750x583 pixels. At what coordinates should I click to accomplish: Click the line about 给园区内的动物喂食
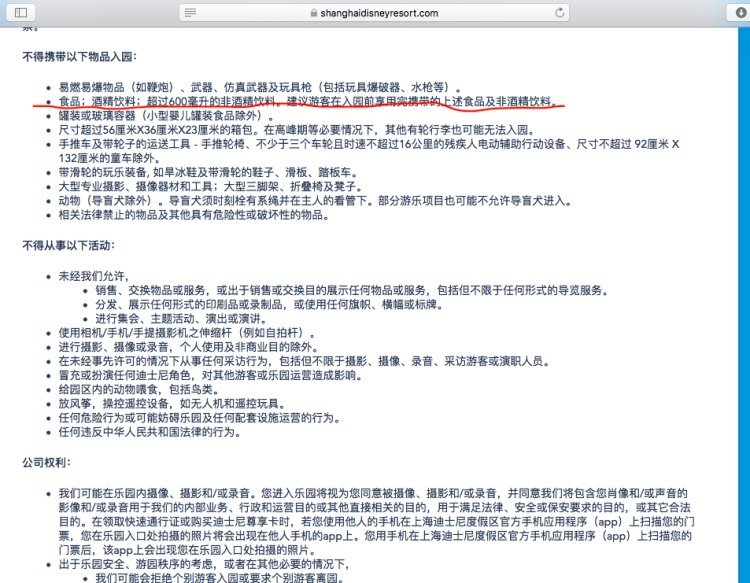138,389
